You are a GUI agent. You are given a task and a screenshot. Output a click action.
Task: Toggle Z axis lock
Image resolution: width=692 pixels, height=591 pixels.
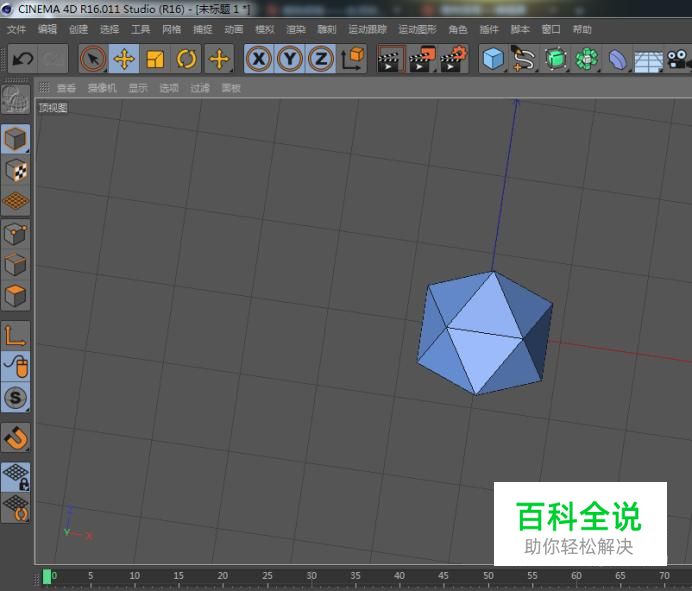(320, 59)
